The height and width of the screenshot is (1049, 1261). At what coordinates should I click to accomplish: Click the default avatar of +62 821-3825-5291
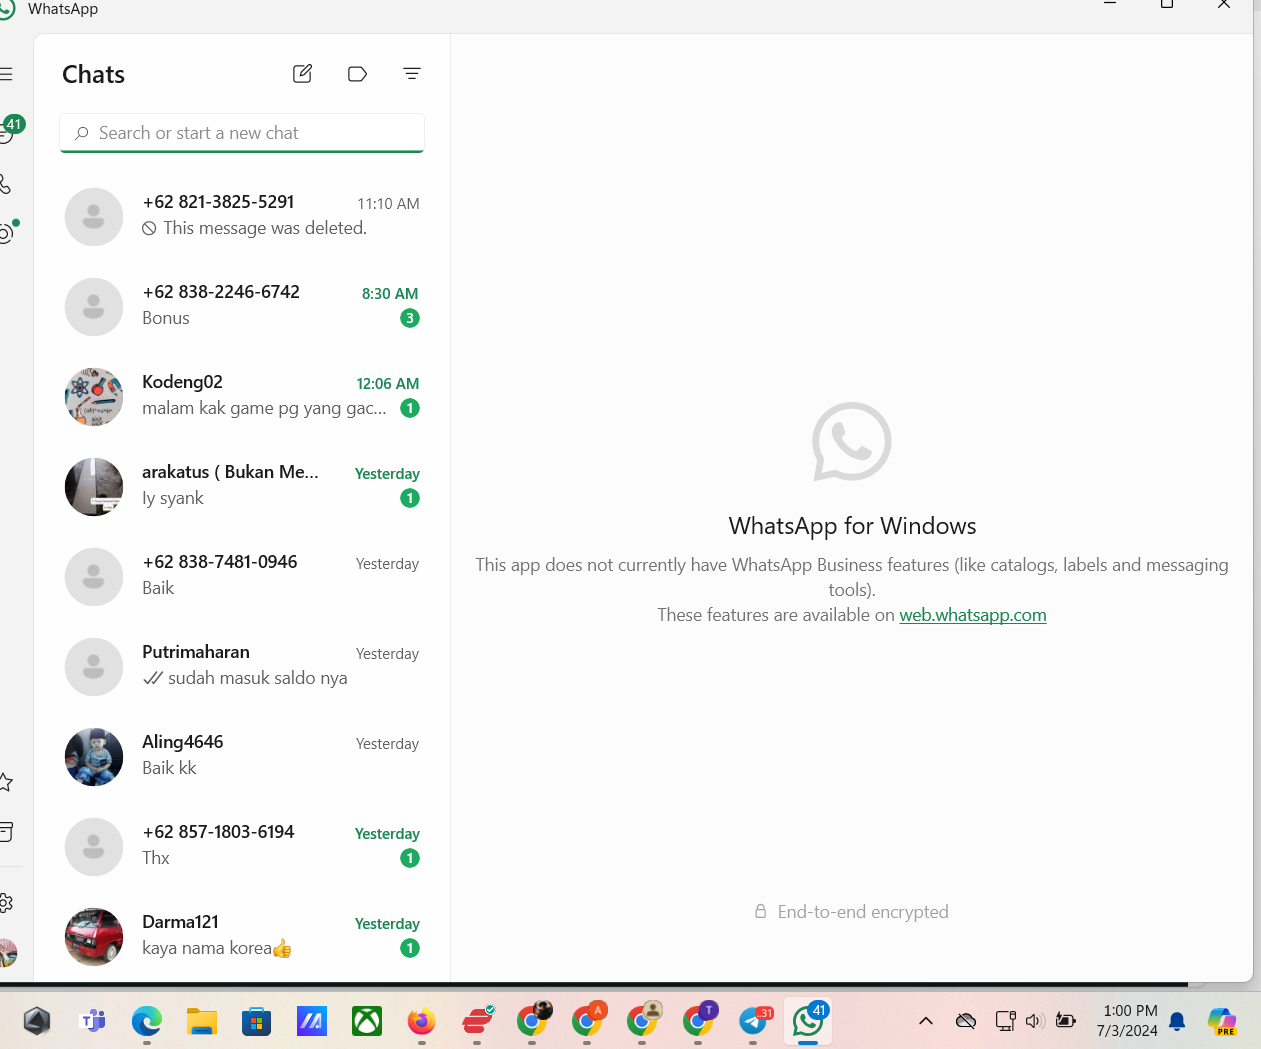pyautogui.click(x=94, y=217)
